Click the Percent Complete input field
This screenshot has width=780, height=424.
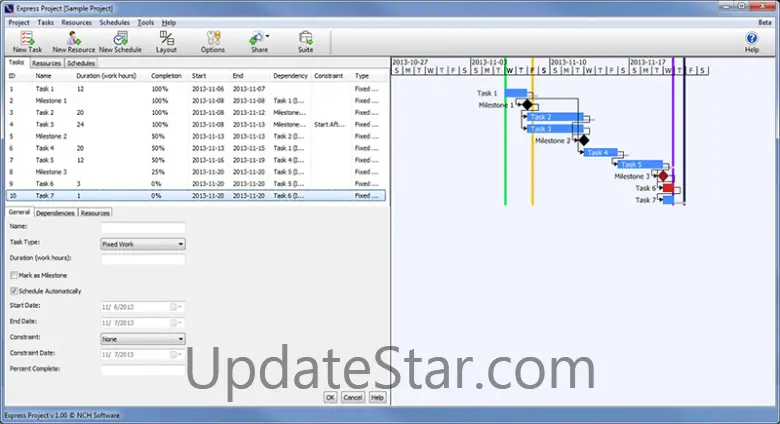click(143, 370)
